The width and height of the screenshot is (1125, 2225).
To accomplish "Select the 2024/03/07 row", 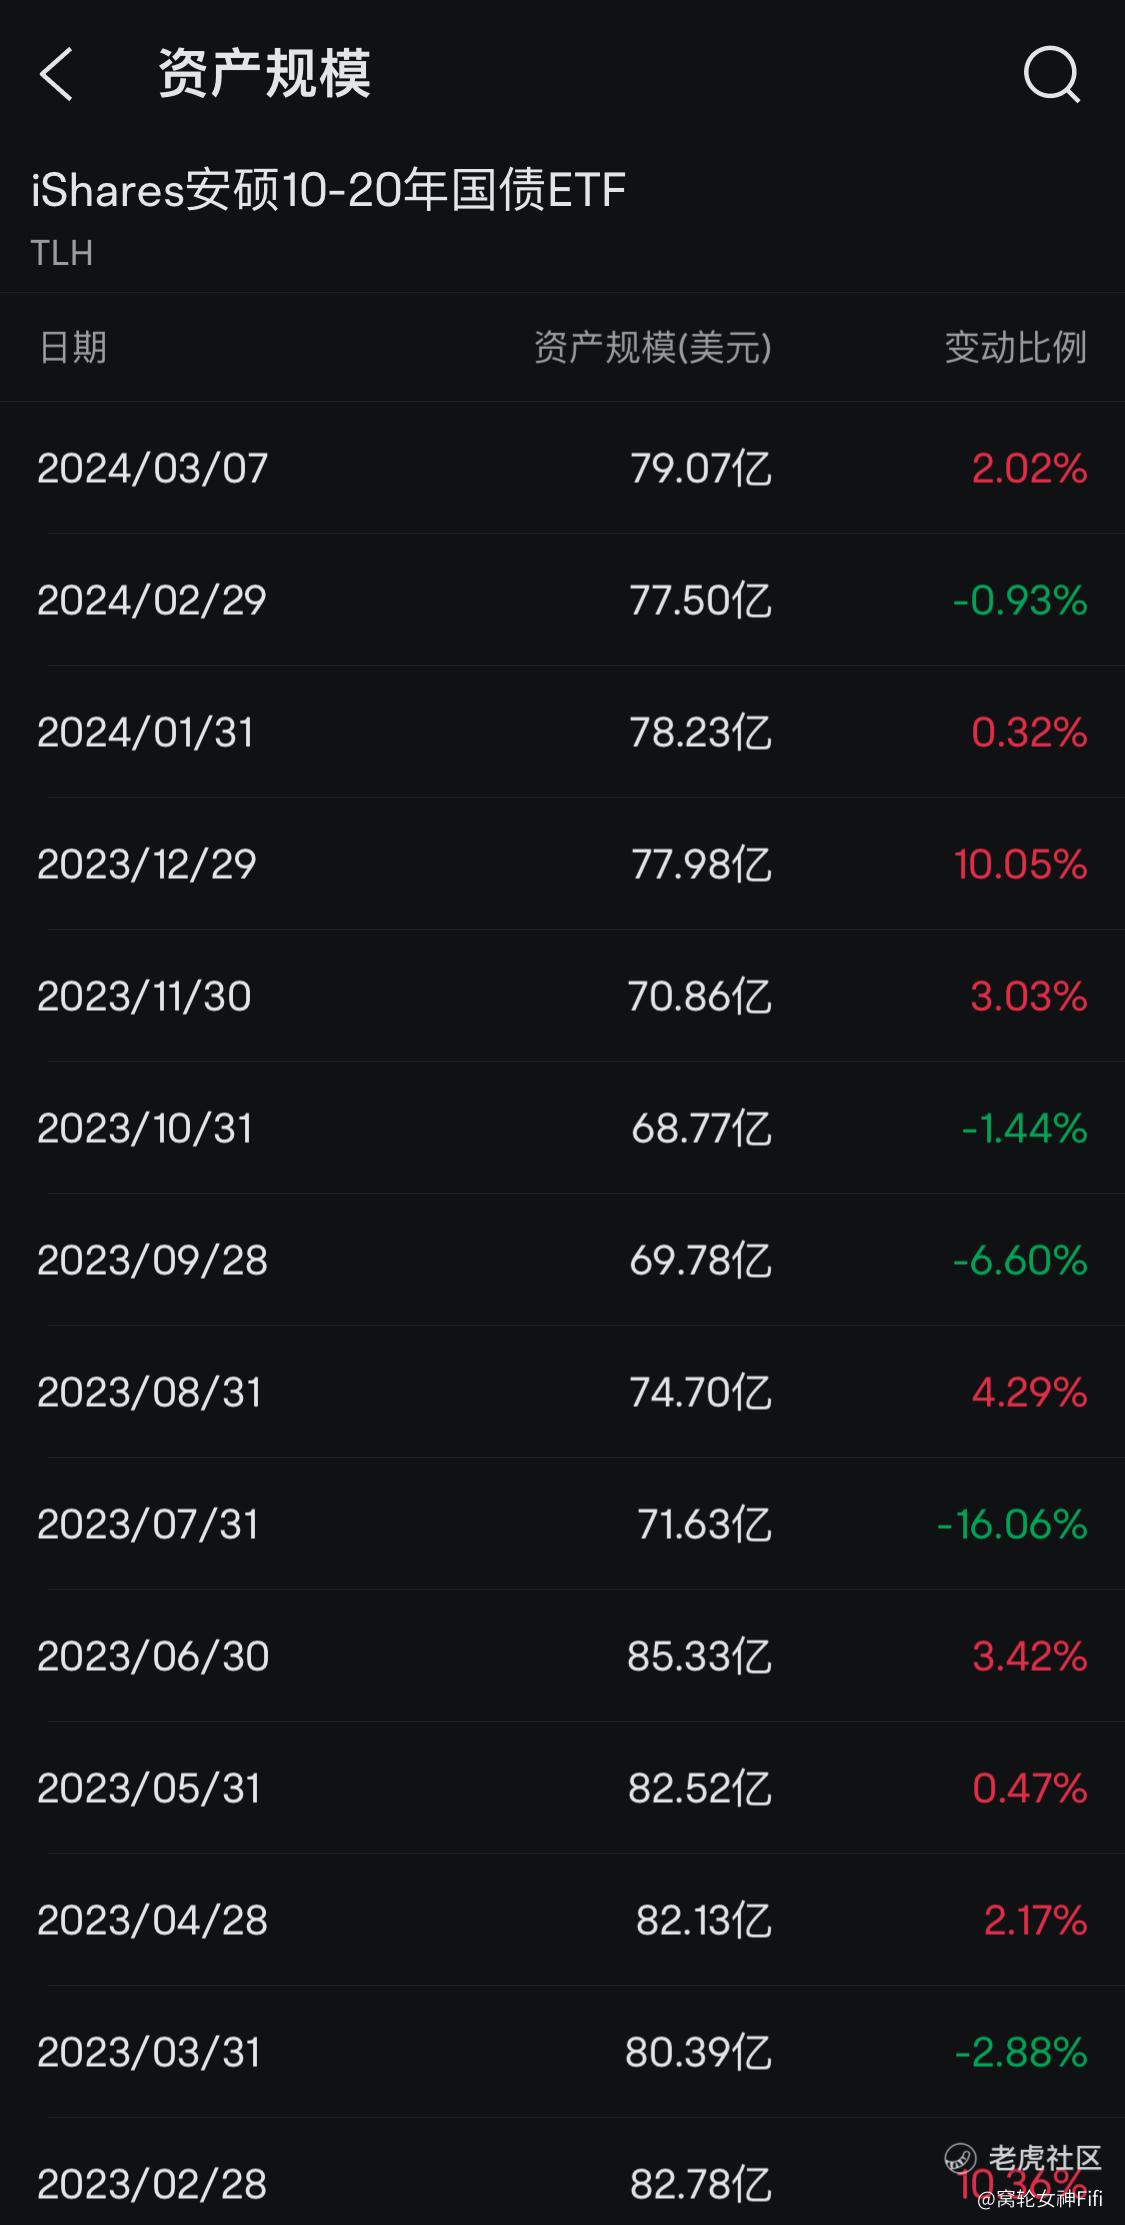I will pyautogui.click(x=562, y=468).
